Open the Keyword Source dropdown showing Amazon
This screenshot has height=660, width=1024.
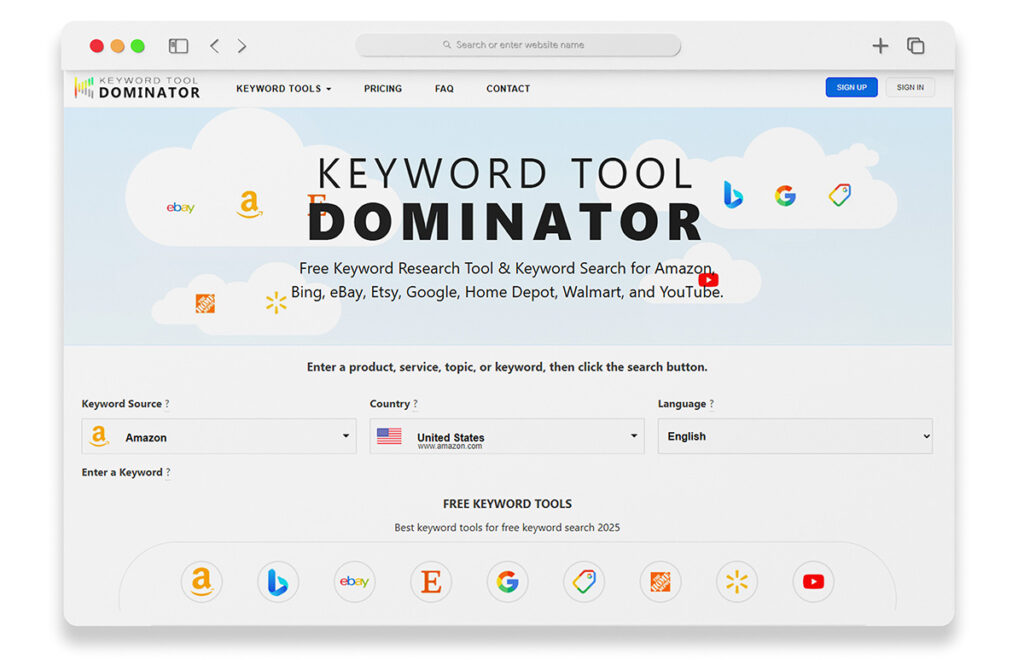coord(219,436)
